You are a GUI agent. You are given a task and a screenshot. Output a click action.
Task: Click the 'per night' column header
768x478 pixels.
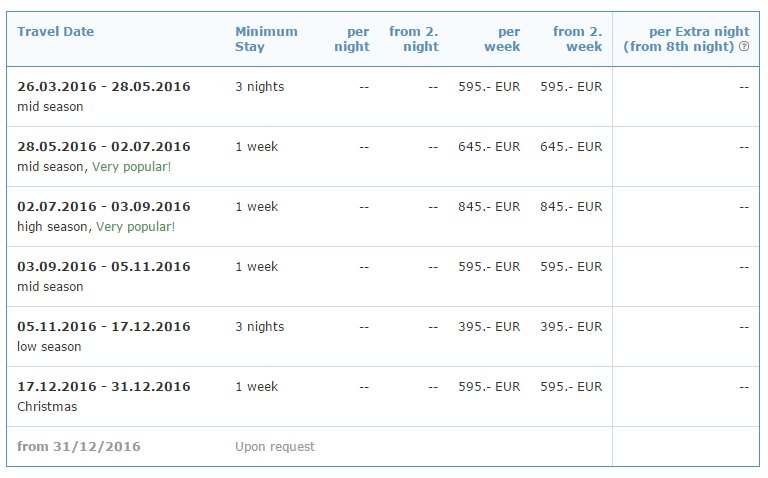click(351, 38)
